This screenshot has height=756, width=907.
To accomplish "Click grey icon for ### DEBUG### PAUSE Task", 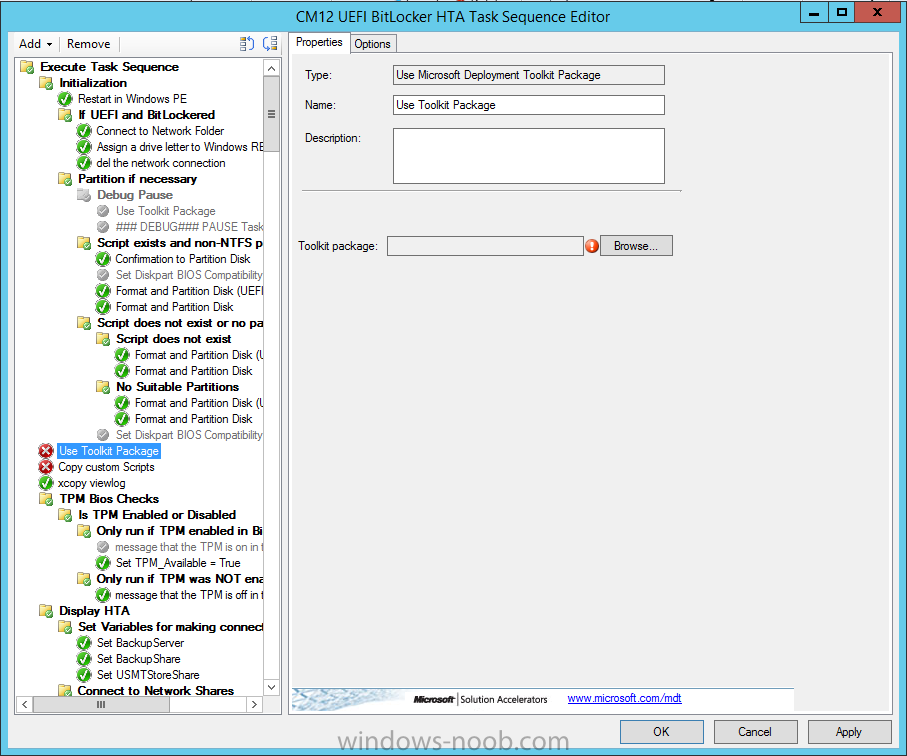I will [x=103, y=227].
